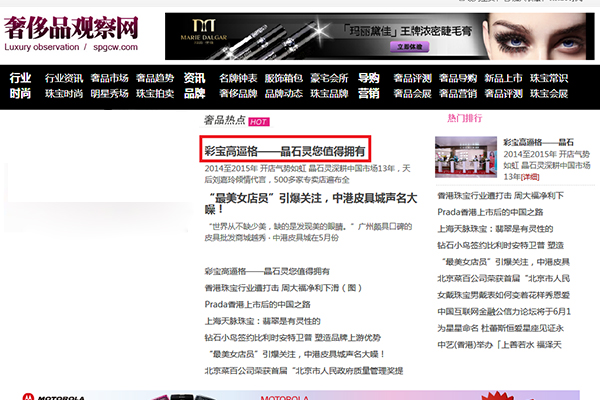Open 女戴珠宝男戴表如何卖着花样秀恩爱 ranking link
Viewport: 600px width, 400px height.
point(504,295)
